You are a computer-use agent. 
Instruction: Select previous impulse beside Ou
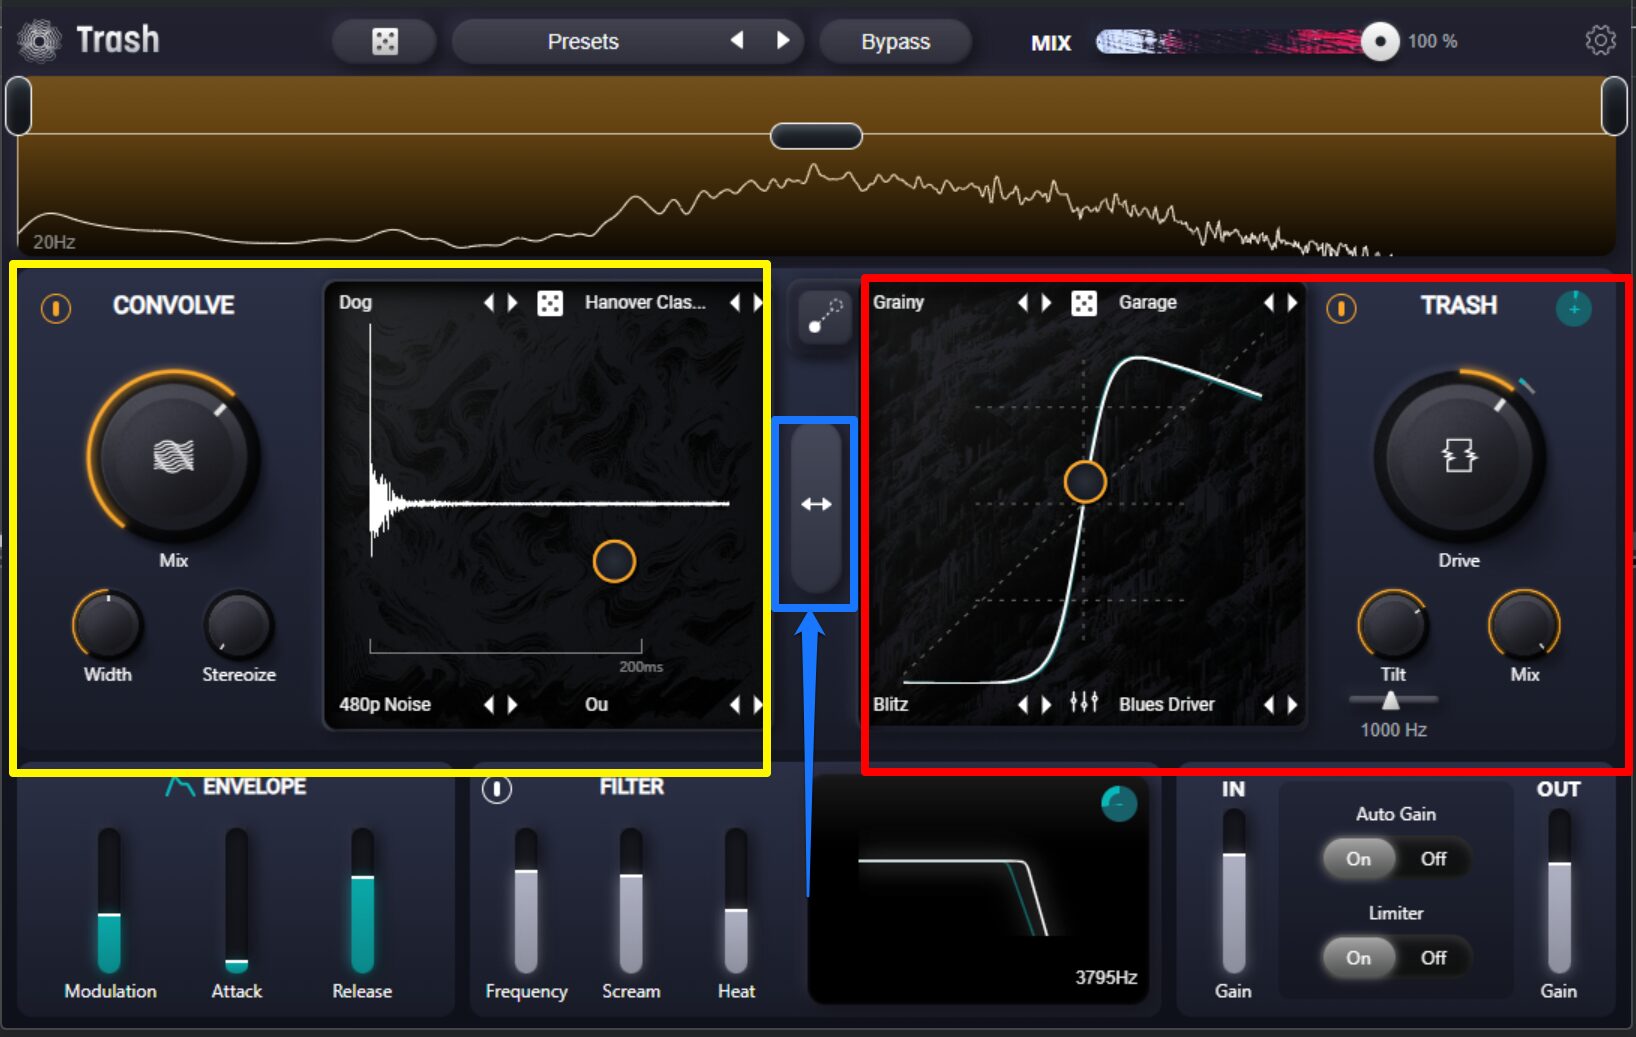(x=735, y=705)
